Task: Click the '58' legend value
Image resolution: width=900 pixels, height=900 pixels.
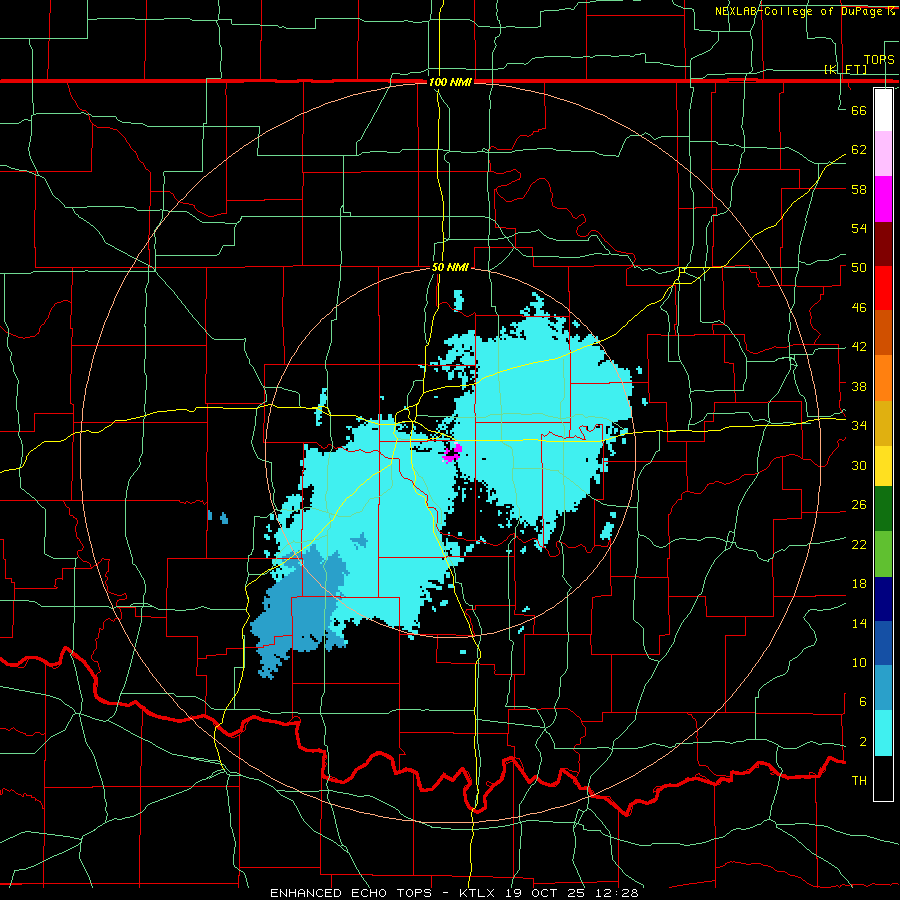Action: pyautogui.click(x=859, y=189)
